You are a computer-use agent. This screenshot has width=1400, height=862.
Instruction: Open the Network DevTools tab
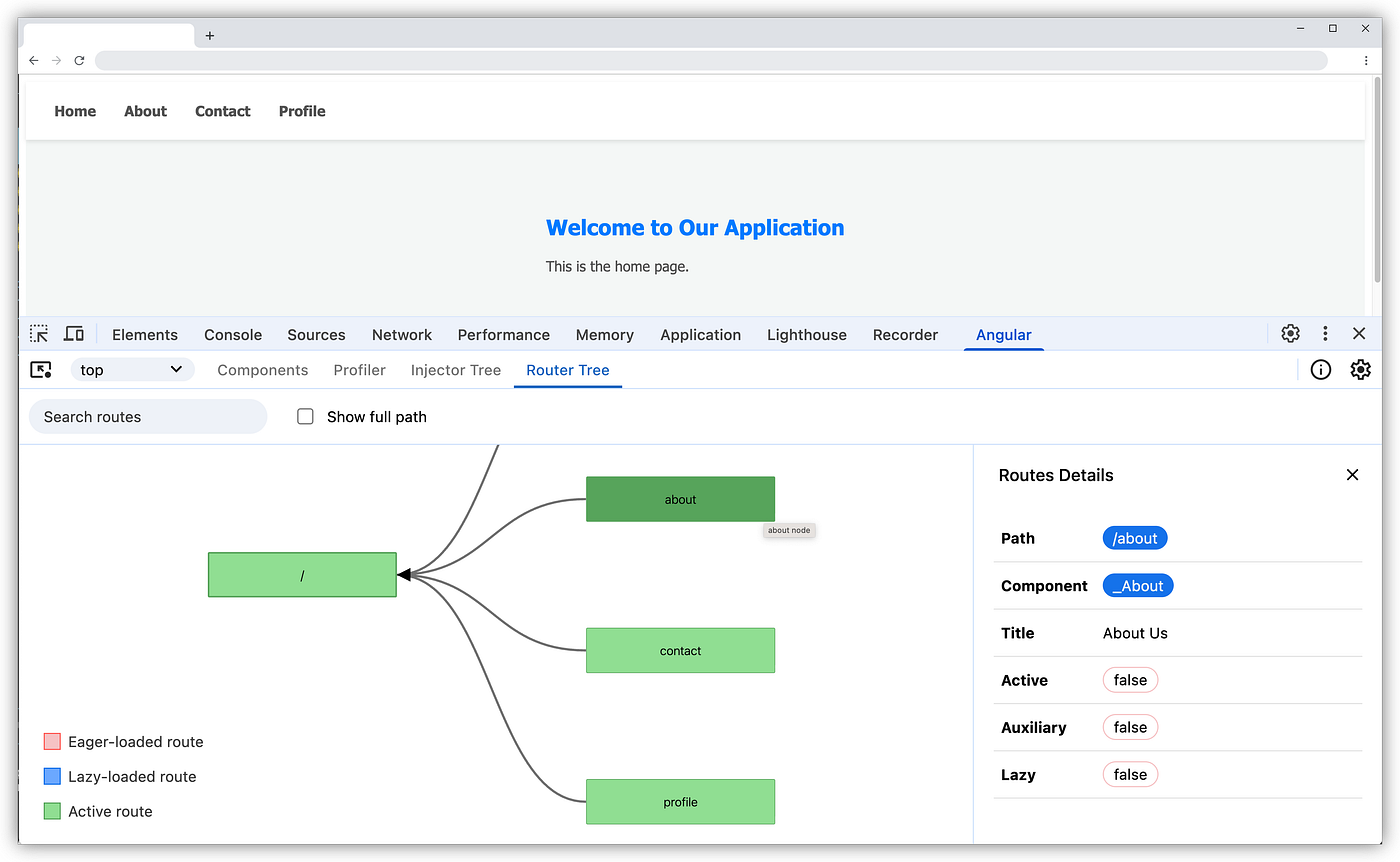tap(402, 335)
